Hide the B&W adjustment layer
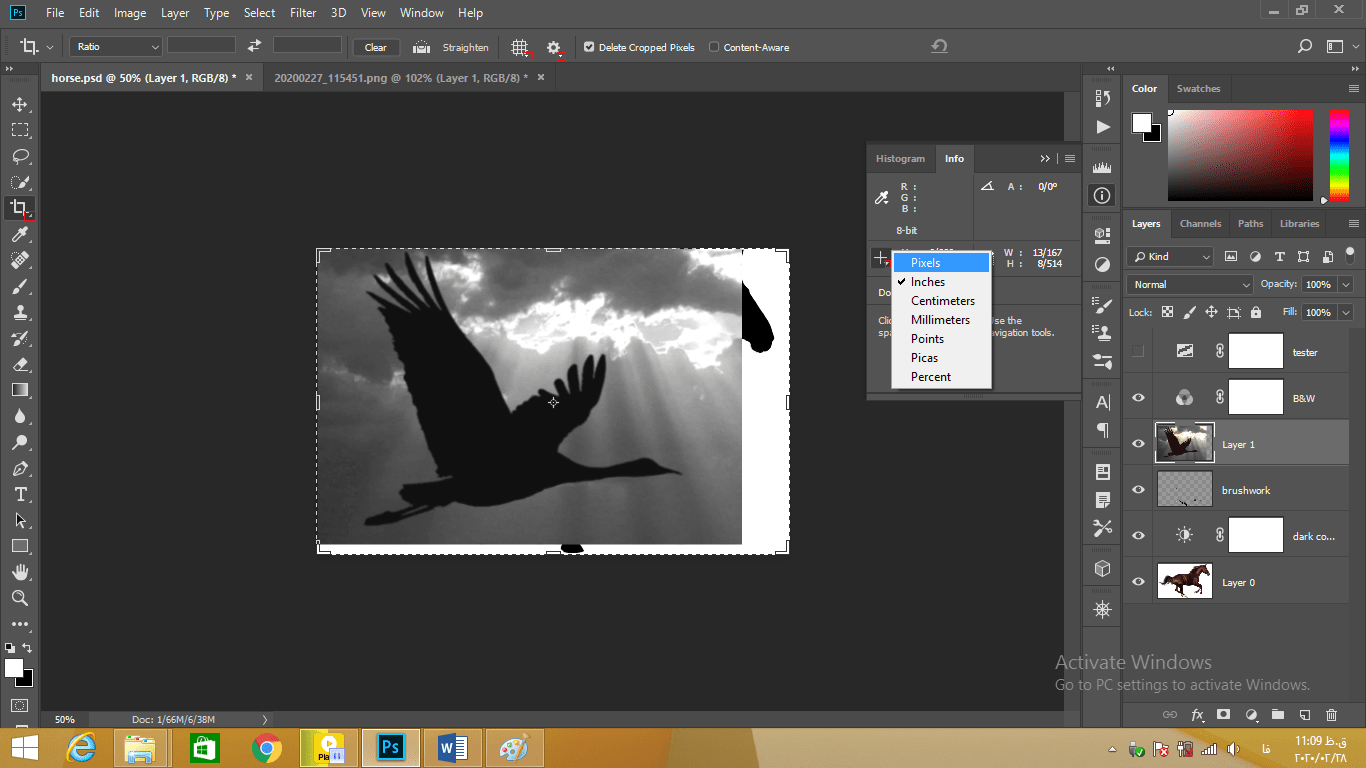The height and width of the screenshot is (768, 1366). tap(1138, 397)
